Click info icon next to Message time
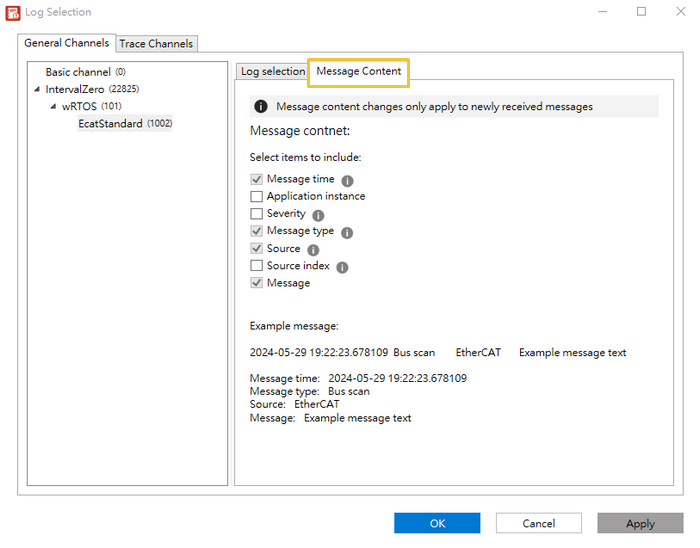The height and width of the screenshot is (548, 700). tap(348, 181)
